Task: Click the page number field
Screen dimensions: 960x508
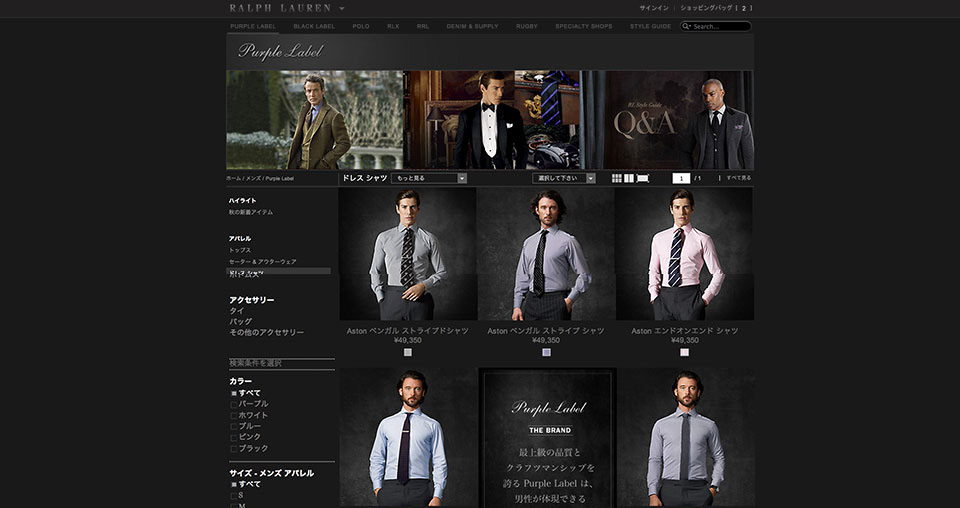Action: point(681,178)
